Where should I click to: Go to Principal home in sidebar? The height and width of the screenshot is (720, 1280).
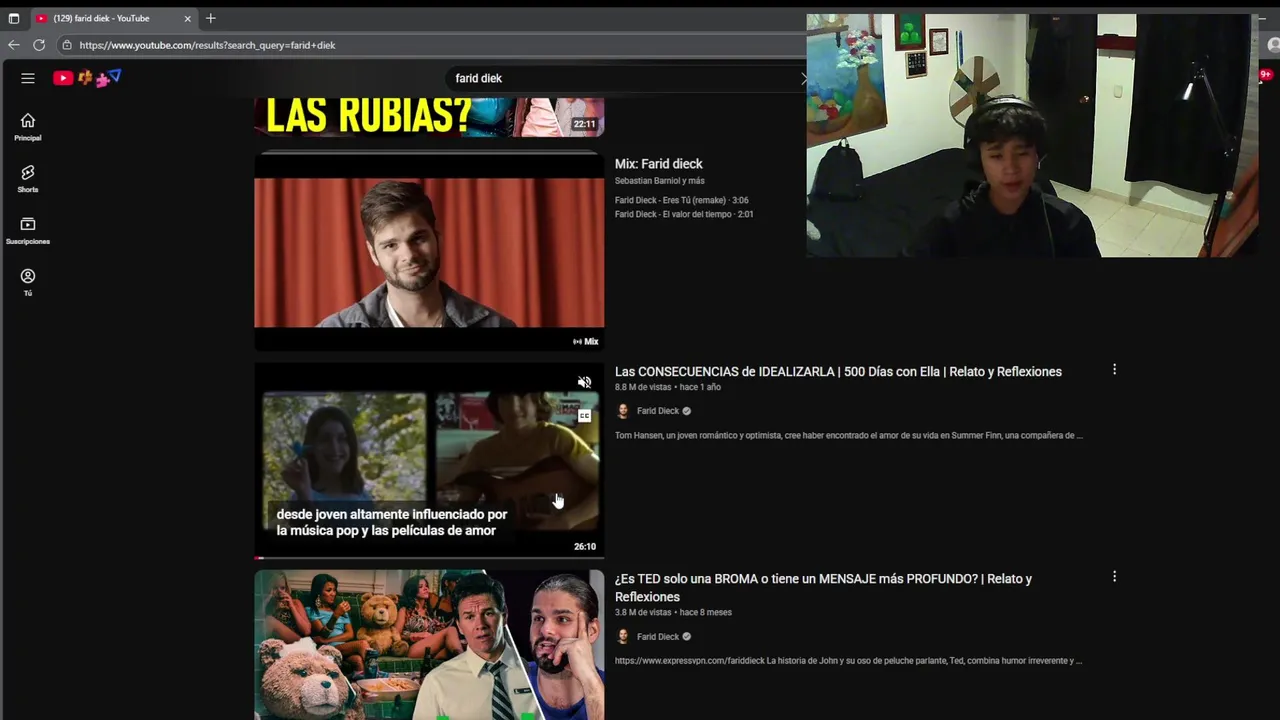click(x=28, y=127)
